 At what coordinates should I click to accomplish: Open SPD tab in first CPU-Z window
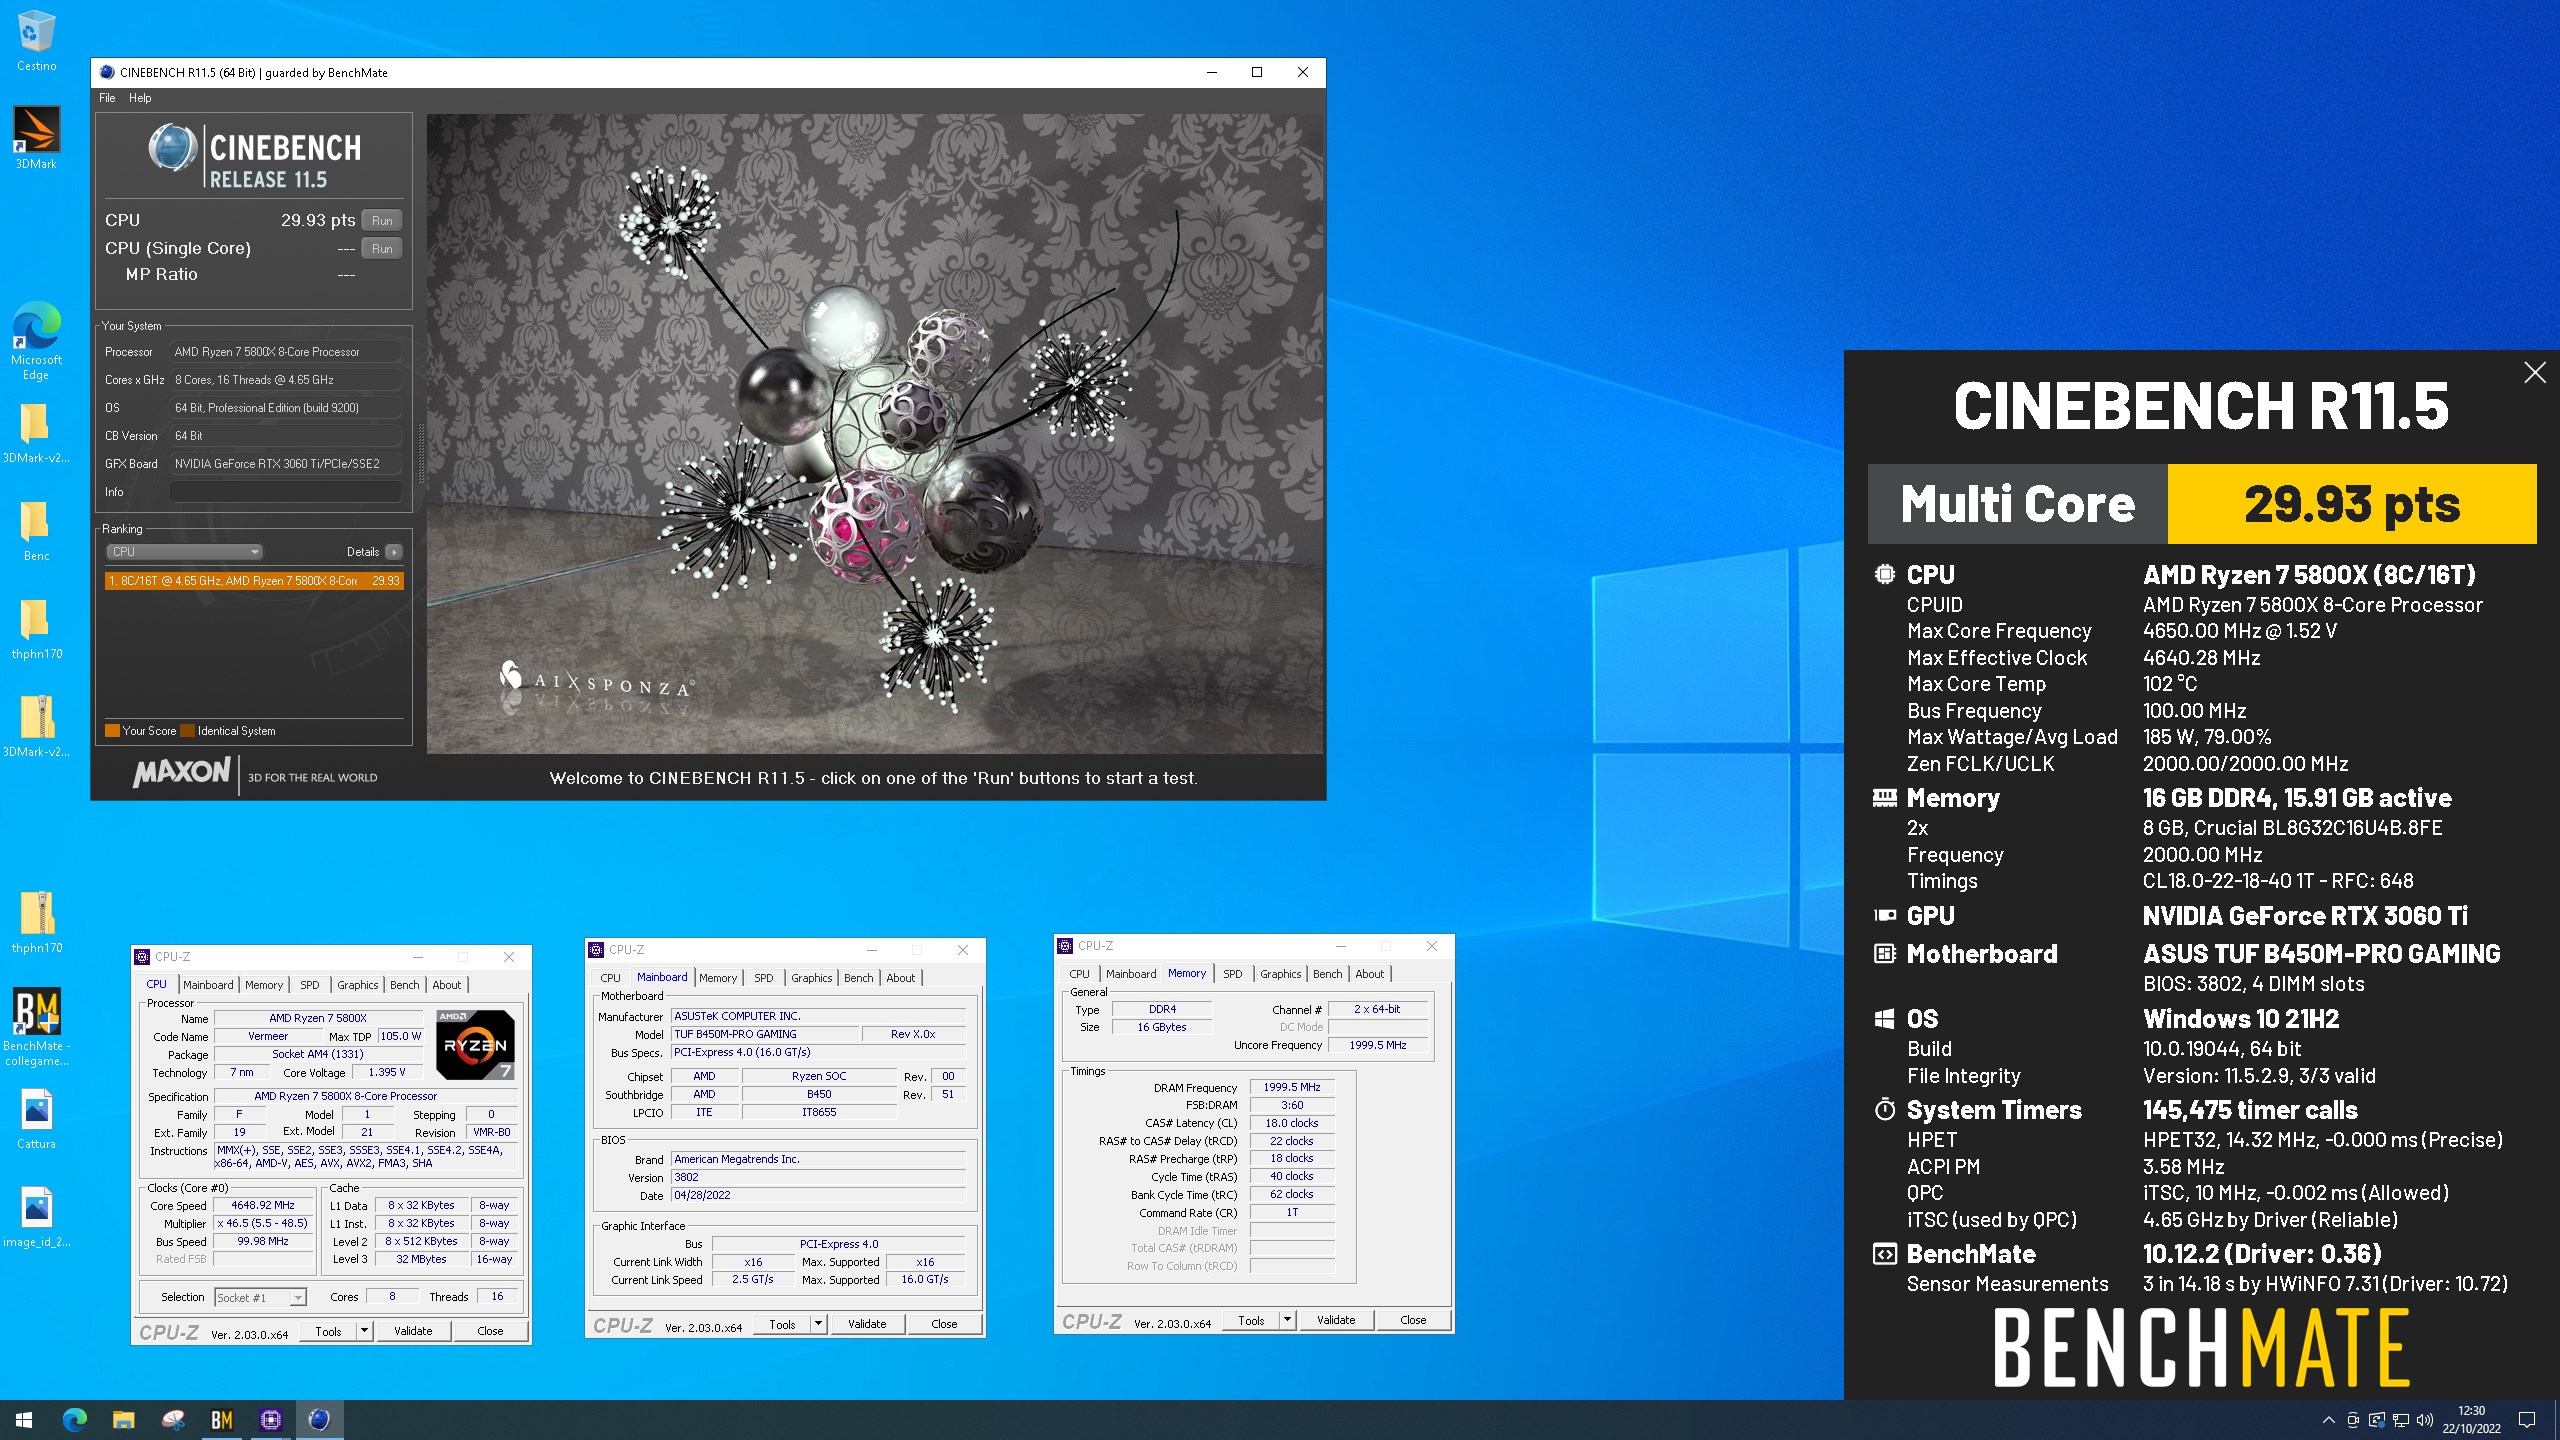[x=310, y=985]
